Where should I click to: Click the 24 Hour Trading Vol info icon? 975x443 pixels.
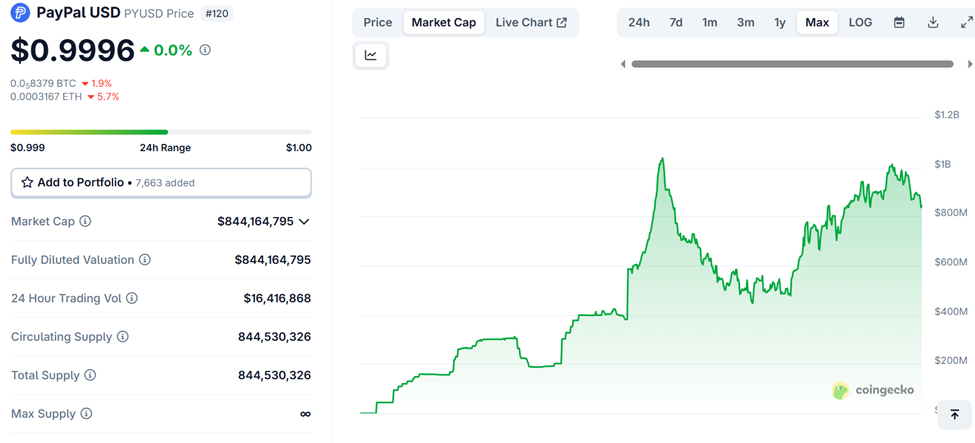click(132, 298)
